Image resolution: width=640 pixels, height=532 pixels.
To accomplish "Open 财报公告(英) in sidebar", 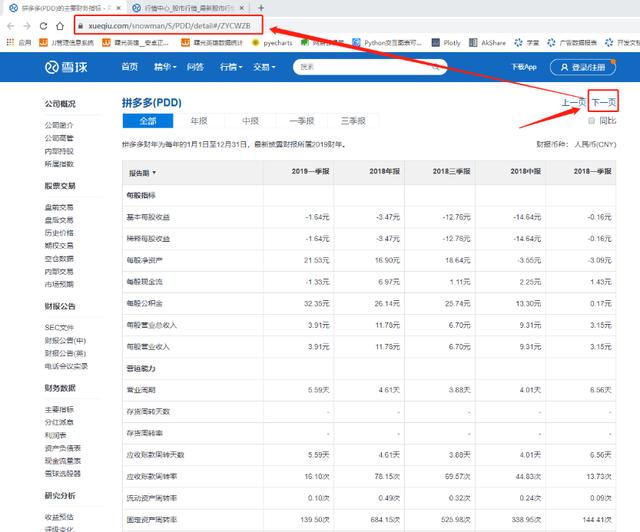I will click(x=65, y=353).
